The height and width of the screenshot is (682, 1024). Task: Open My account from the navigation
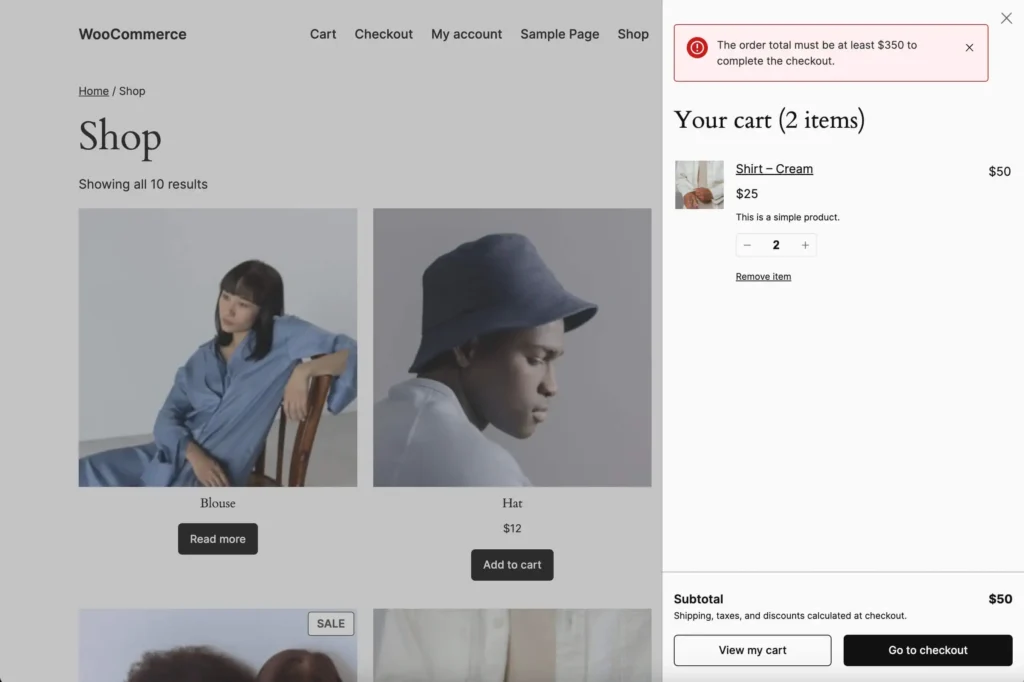pos(466,34)
